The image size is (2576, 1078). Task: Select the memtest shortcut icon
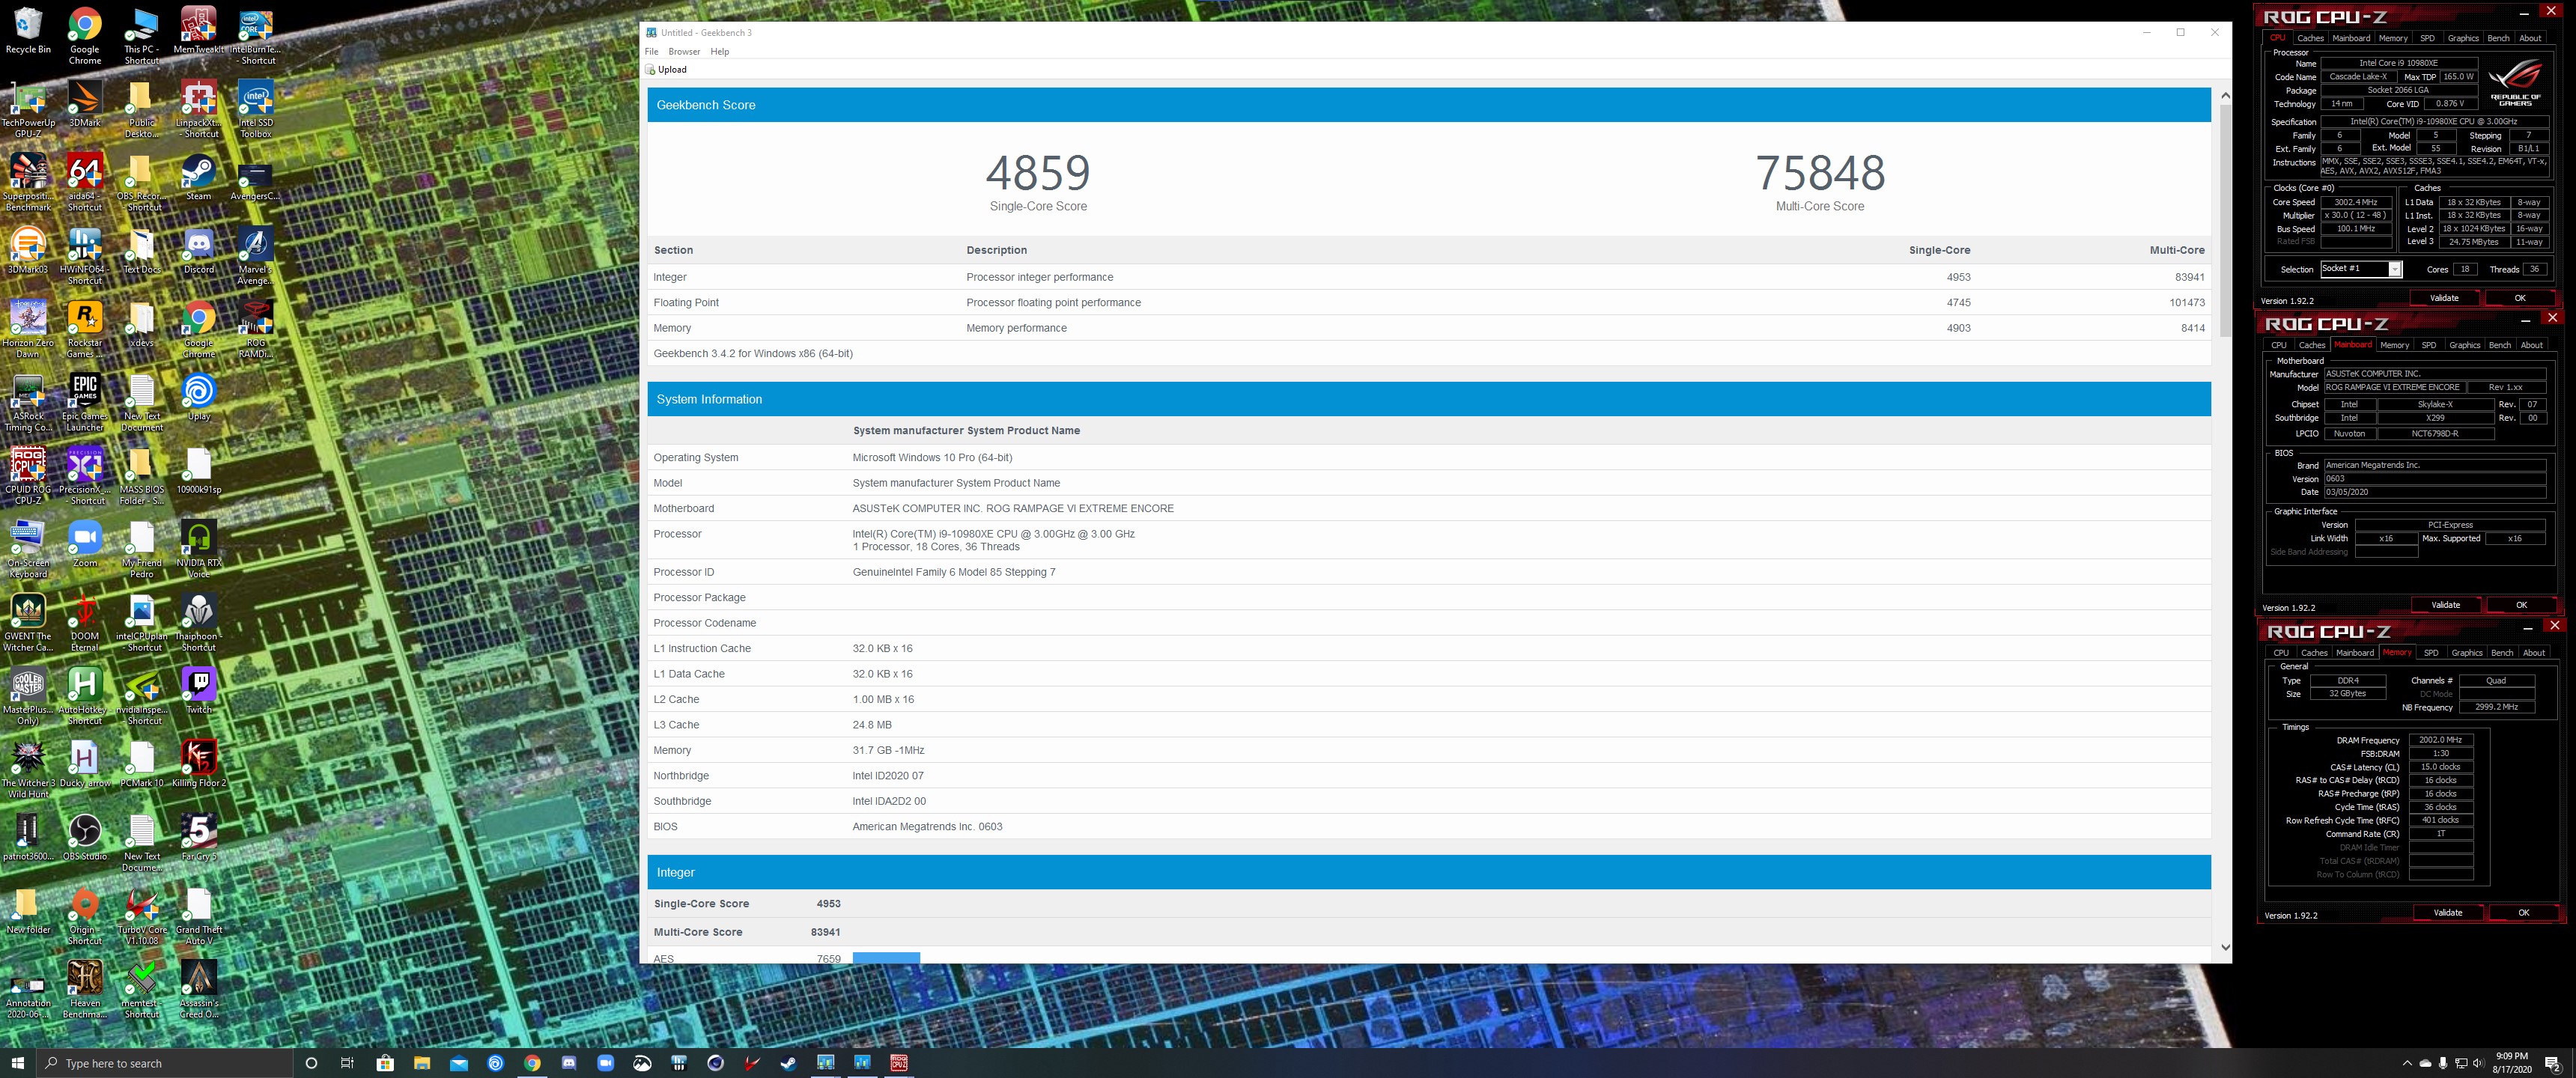pyautogui.click(x=142, y=988)
